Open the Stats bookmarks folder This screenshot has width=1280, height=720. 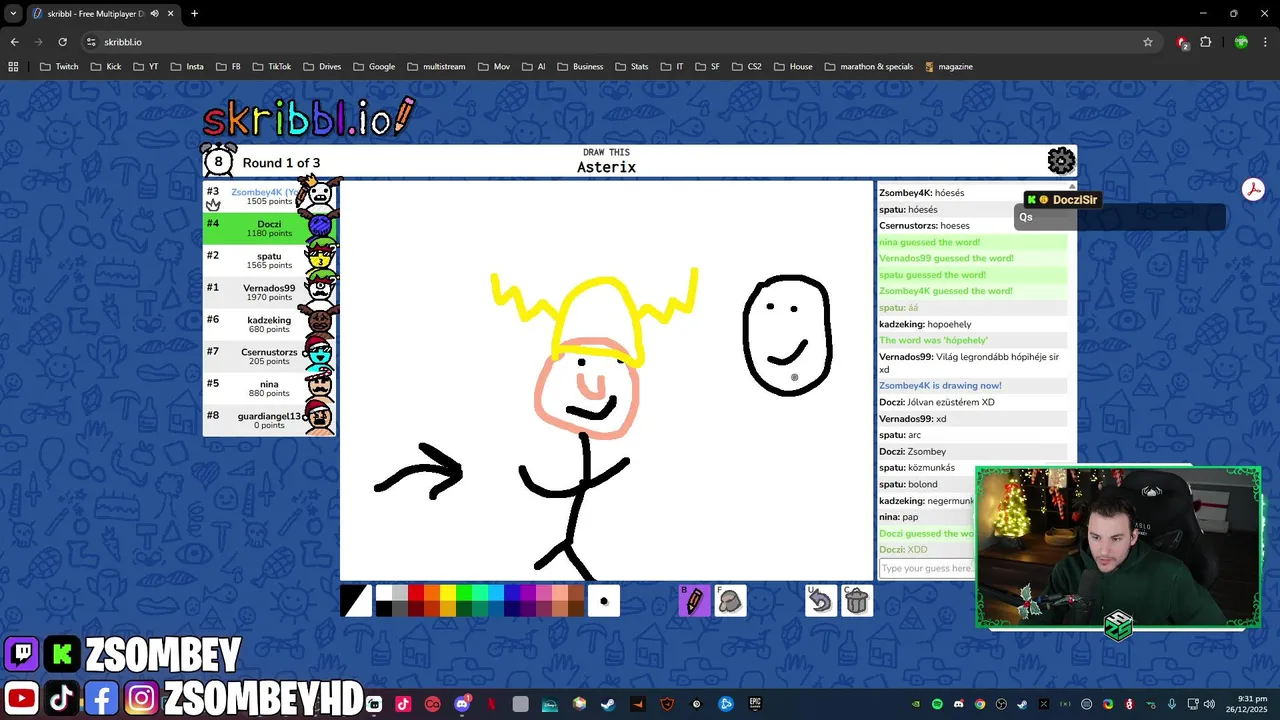tap(630, 67)
